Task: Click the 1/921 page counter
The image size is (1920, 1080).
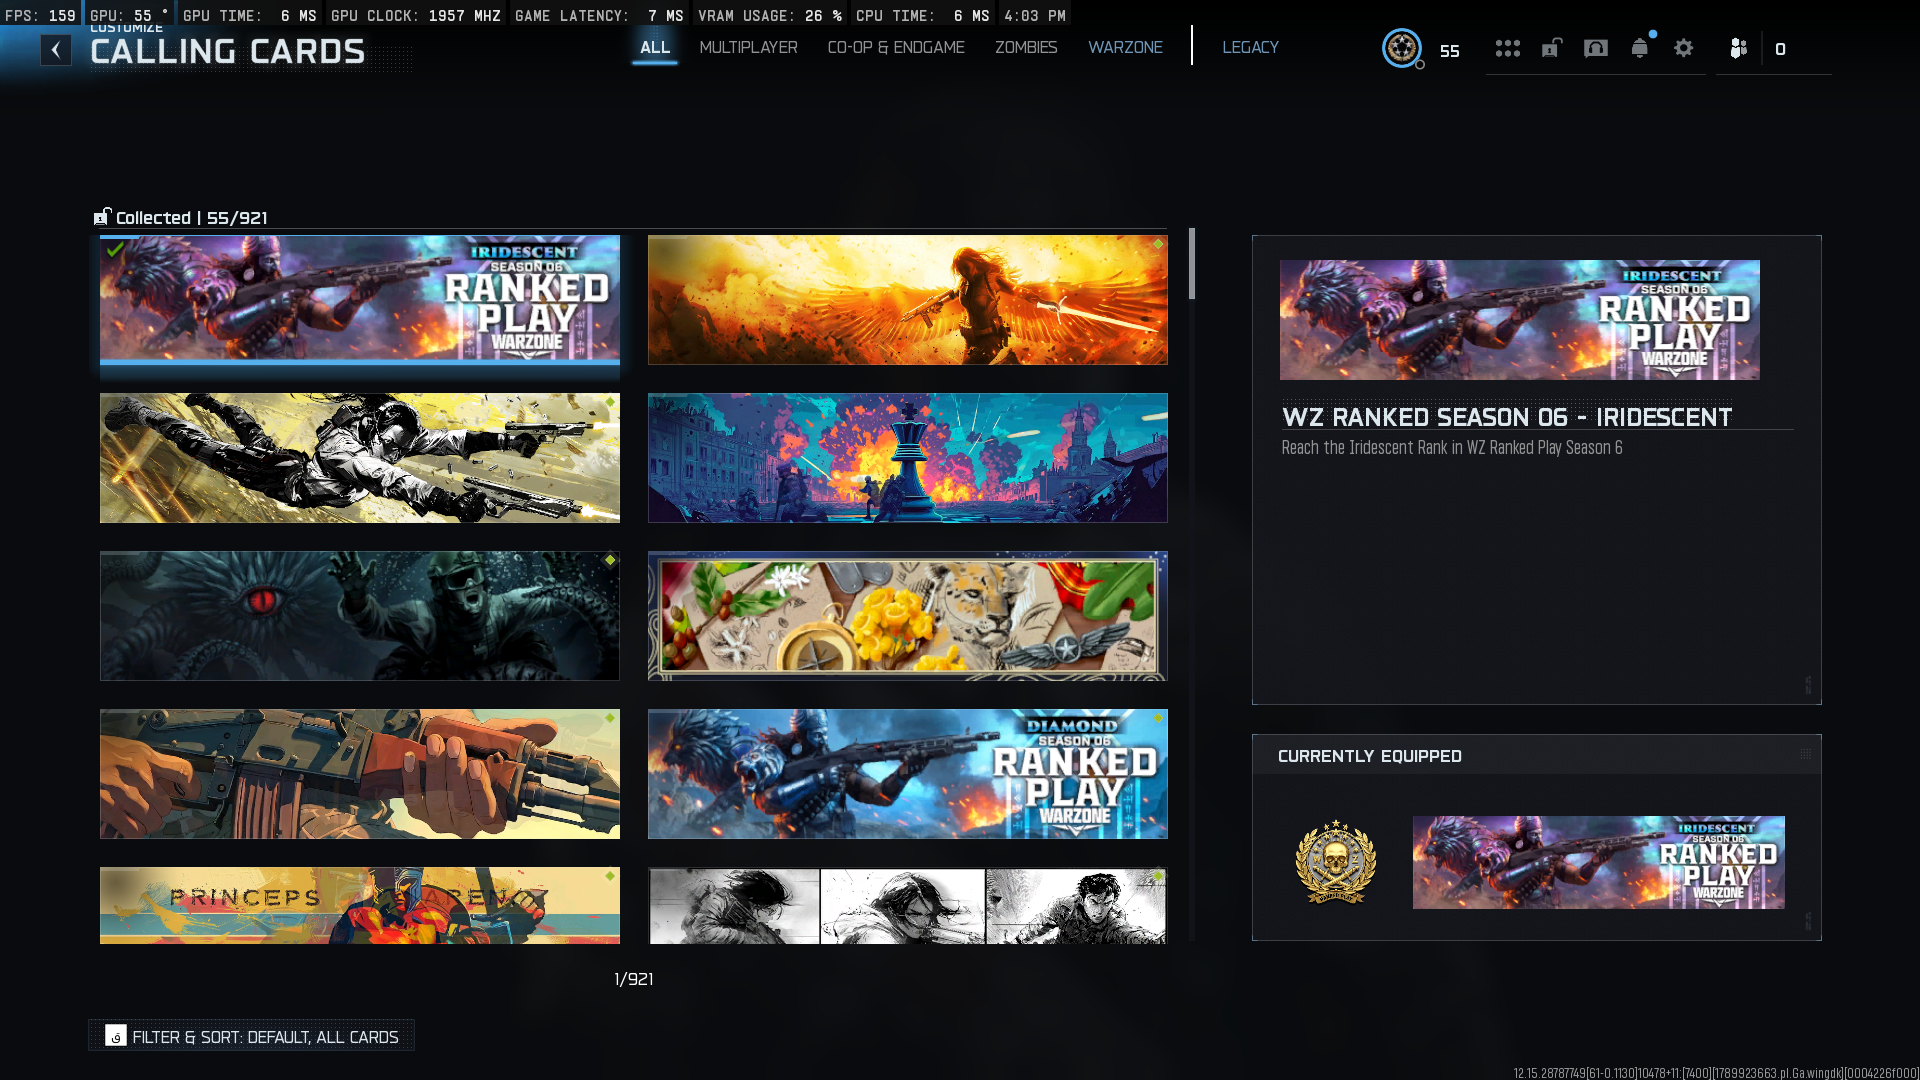Action: [634, 979]
